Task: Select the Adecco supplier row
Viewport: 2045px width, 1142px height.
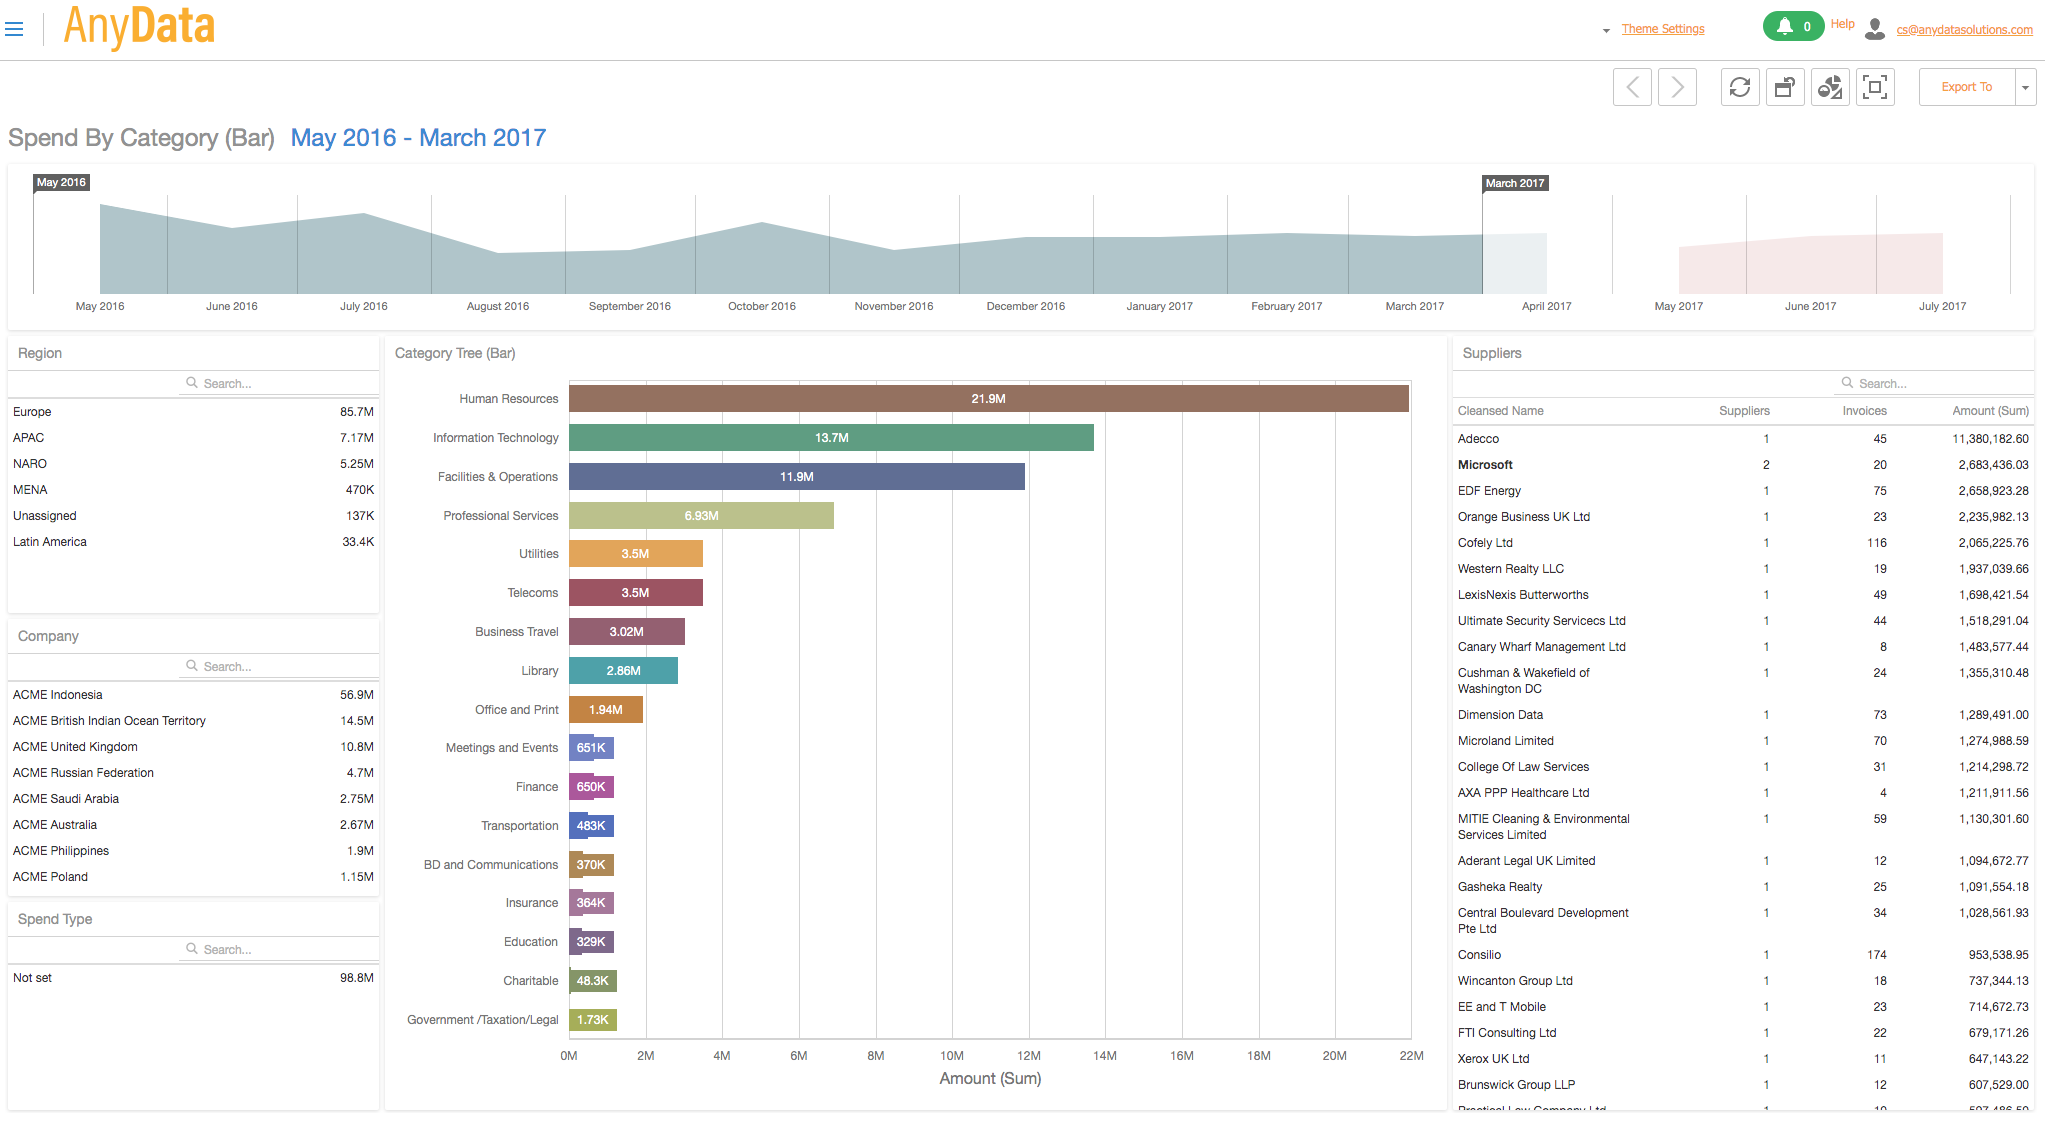Action: pos(1743,439)
